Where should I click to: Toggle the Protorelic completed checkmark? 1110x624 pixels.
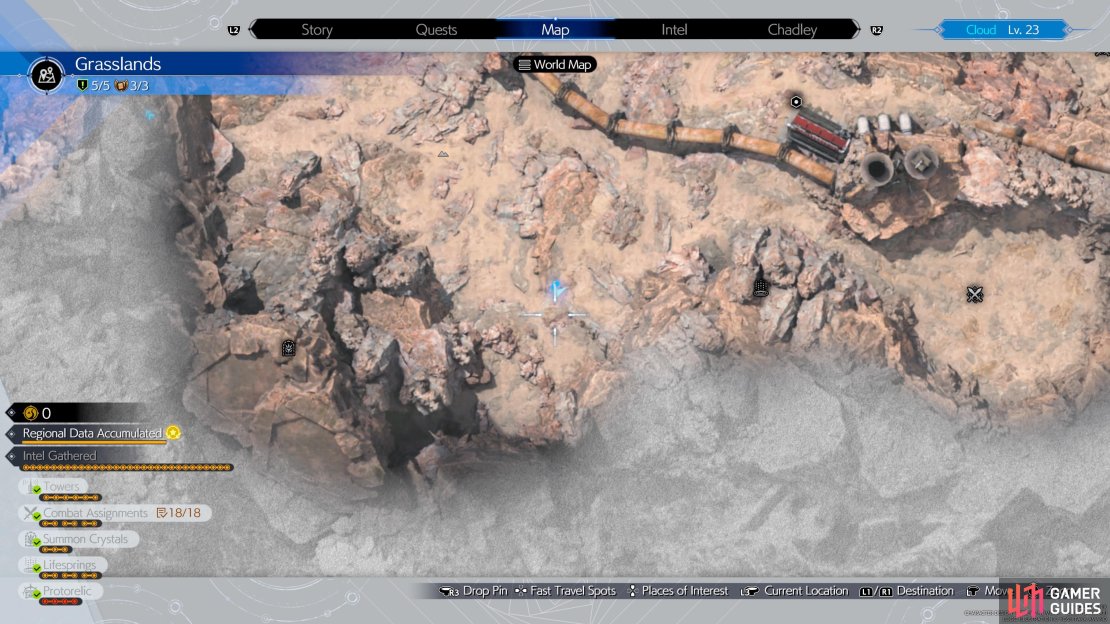click(x=37, y=594)
